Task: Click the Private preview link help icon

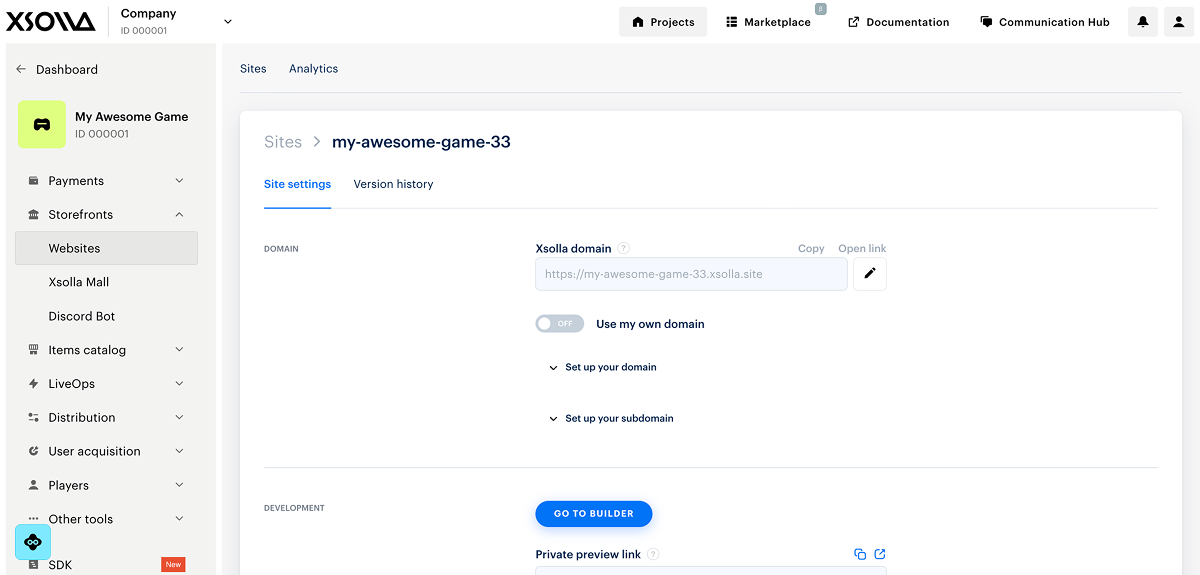Action: (x=653, y=554)
